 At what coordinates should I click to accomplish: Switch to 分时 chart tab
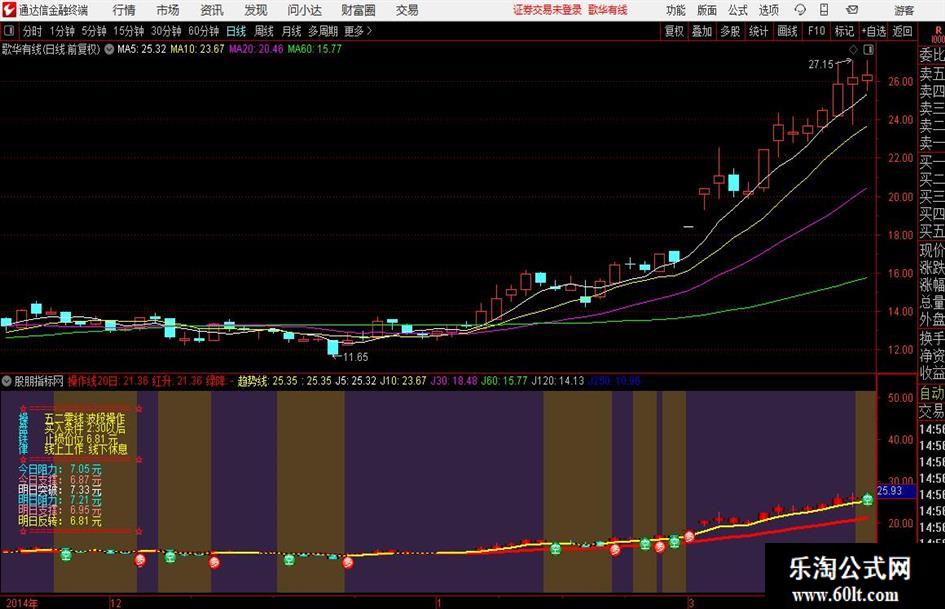(x=32, y=31)
